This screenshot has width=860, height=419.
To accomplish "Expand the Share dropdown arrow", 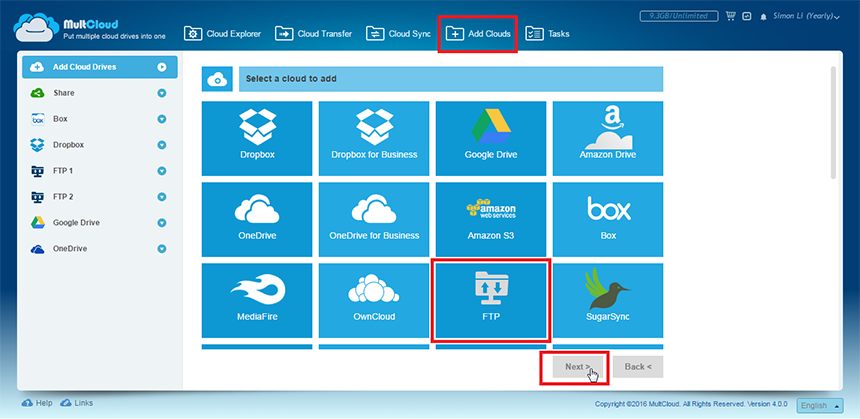I will click(162, 93).
